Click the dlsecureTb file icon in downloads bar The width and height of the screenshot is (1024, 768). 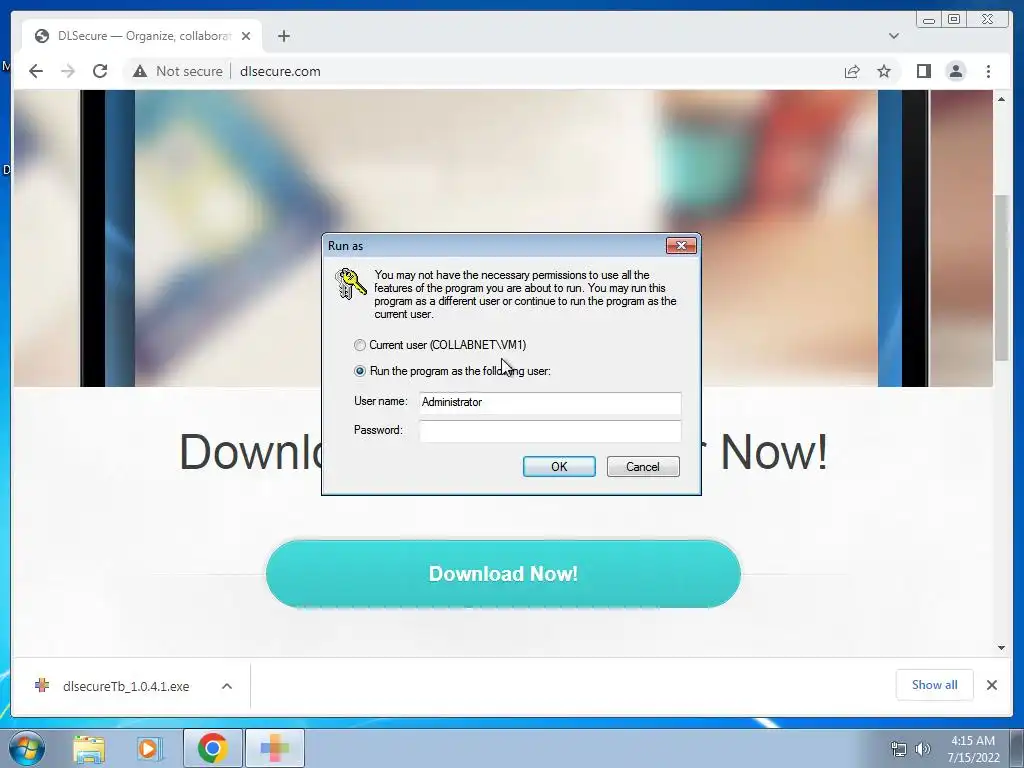pyautogui.click(x=42, y=686)
